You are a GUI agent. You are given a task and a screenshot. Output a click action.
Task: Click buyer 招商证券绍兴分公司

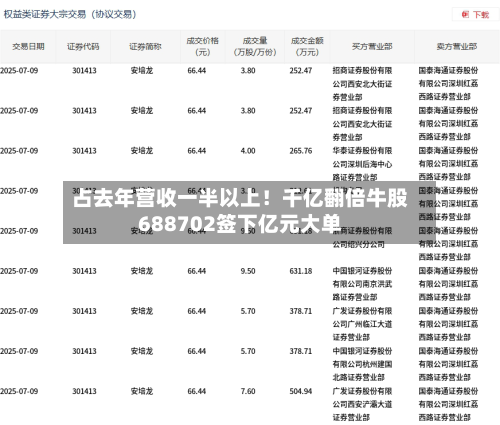pos(362,237)
